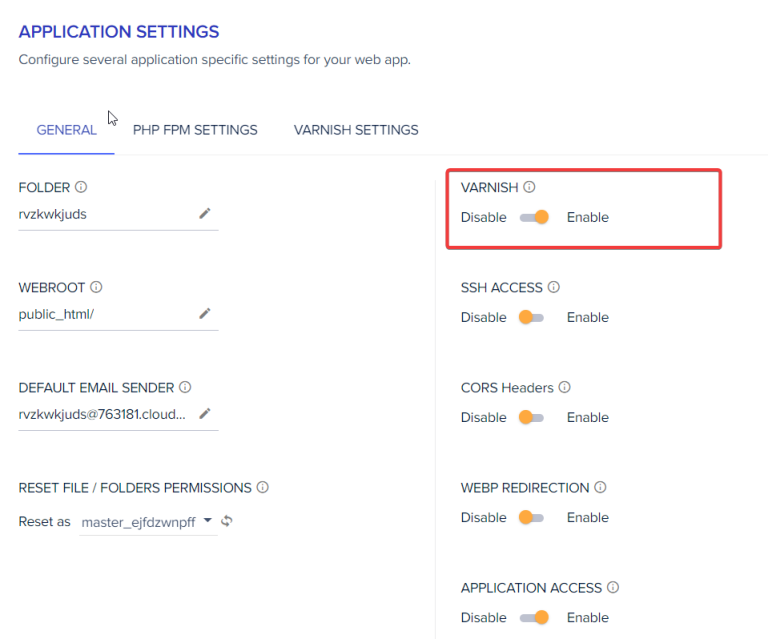Select the GENERAL tab
Screen dimensions: 768x639
pyautogui.click(x=67, y=130)
